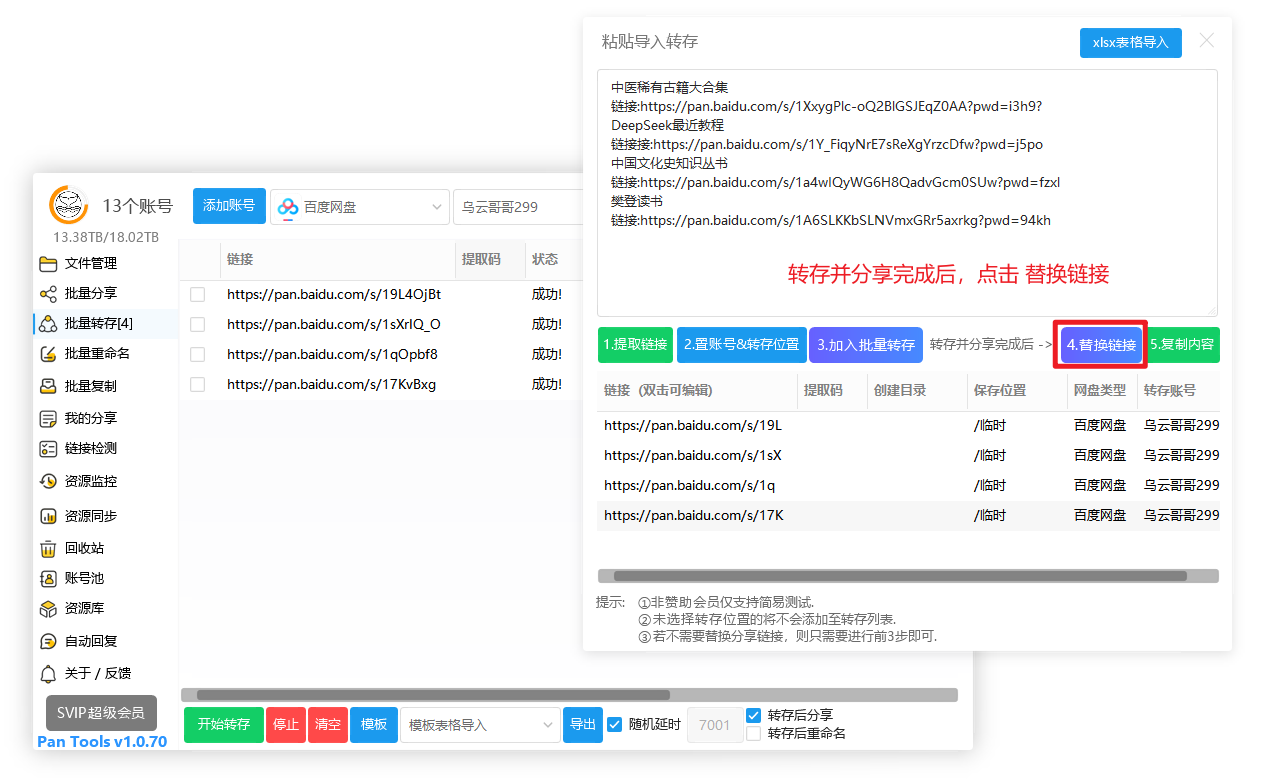Image resolution: width=1273 pixels, height=780 pixels.
Task: Click the 清空 button
Action: [x=328, y=725]
